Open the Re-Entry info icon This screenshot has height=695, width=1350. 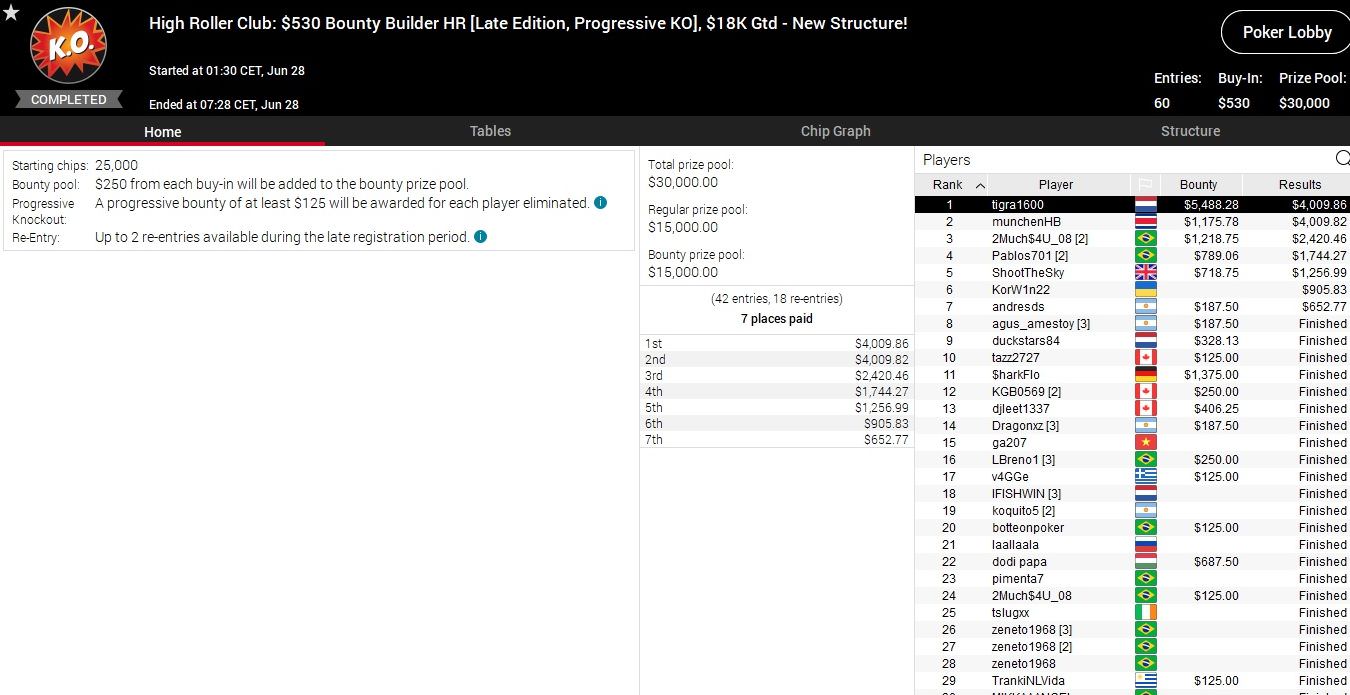tap(480, 237)
